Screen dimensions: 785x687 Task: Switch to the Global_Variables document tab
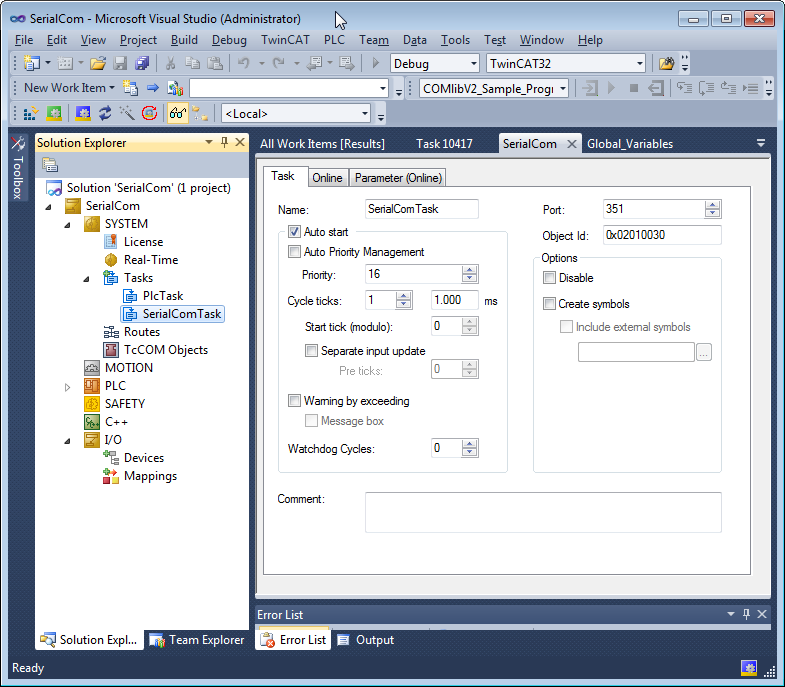[x=630, y=144]
